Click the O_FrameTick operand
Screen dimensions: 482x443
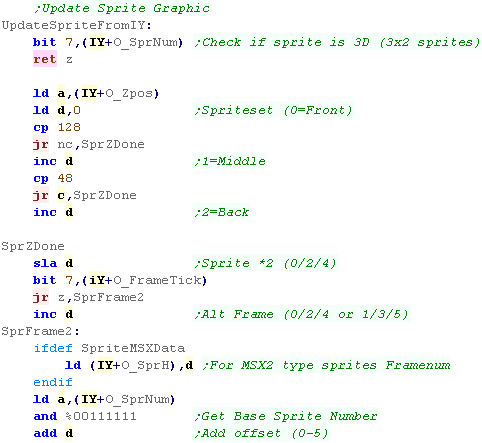(157, 280)
